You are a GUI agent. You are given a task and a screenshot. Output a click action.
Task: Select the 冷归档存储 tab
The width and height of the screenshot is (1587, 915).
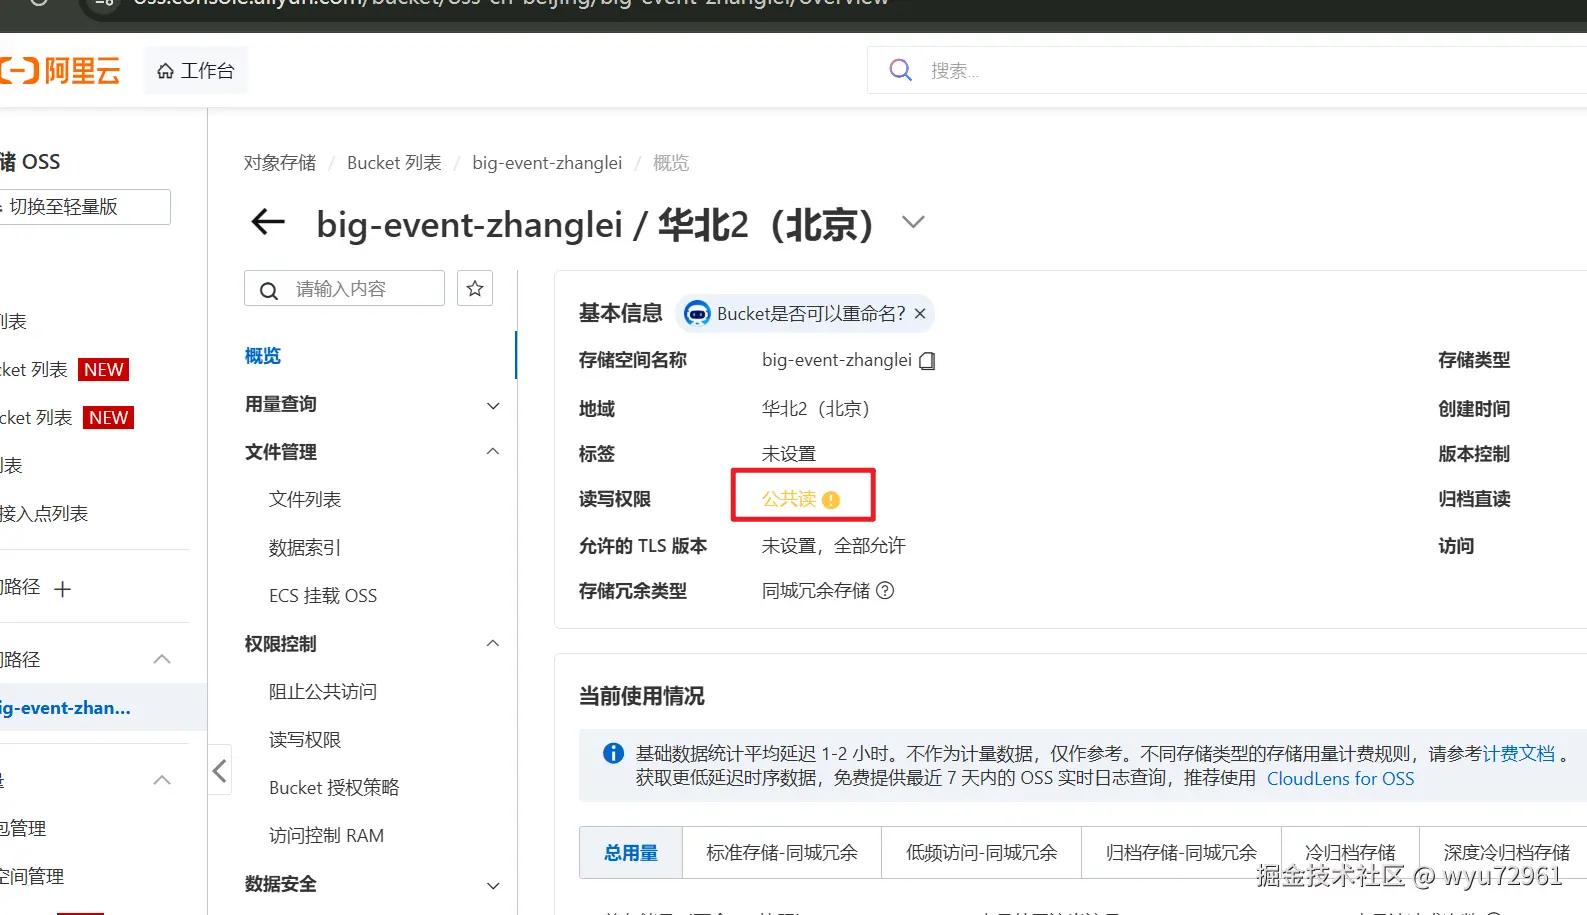tap(1350, 853)
